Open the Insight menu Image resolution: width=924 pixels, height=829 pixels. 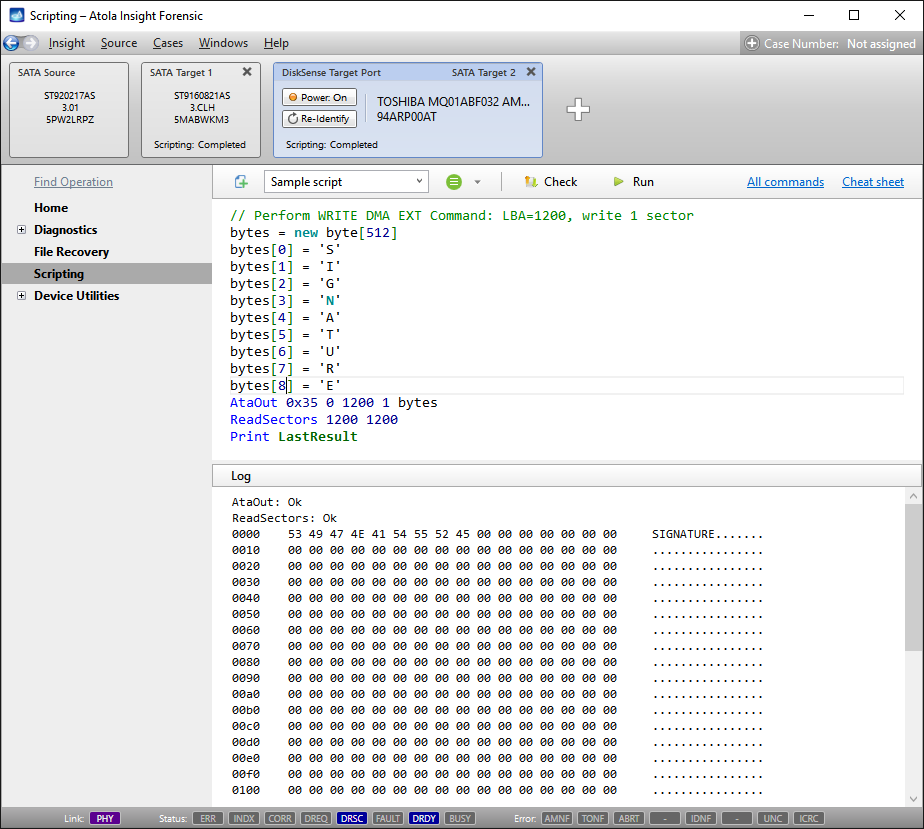[x=67, y=43]
